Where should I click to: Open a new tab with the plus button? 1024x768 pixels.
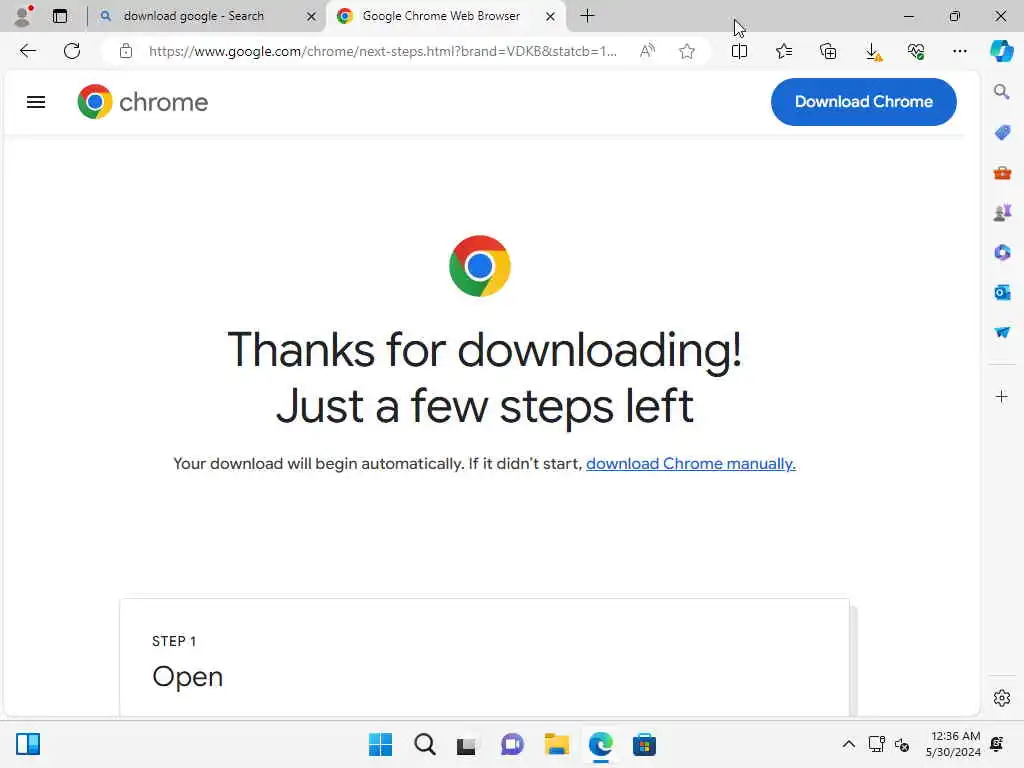click(x=587, y=16)
